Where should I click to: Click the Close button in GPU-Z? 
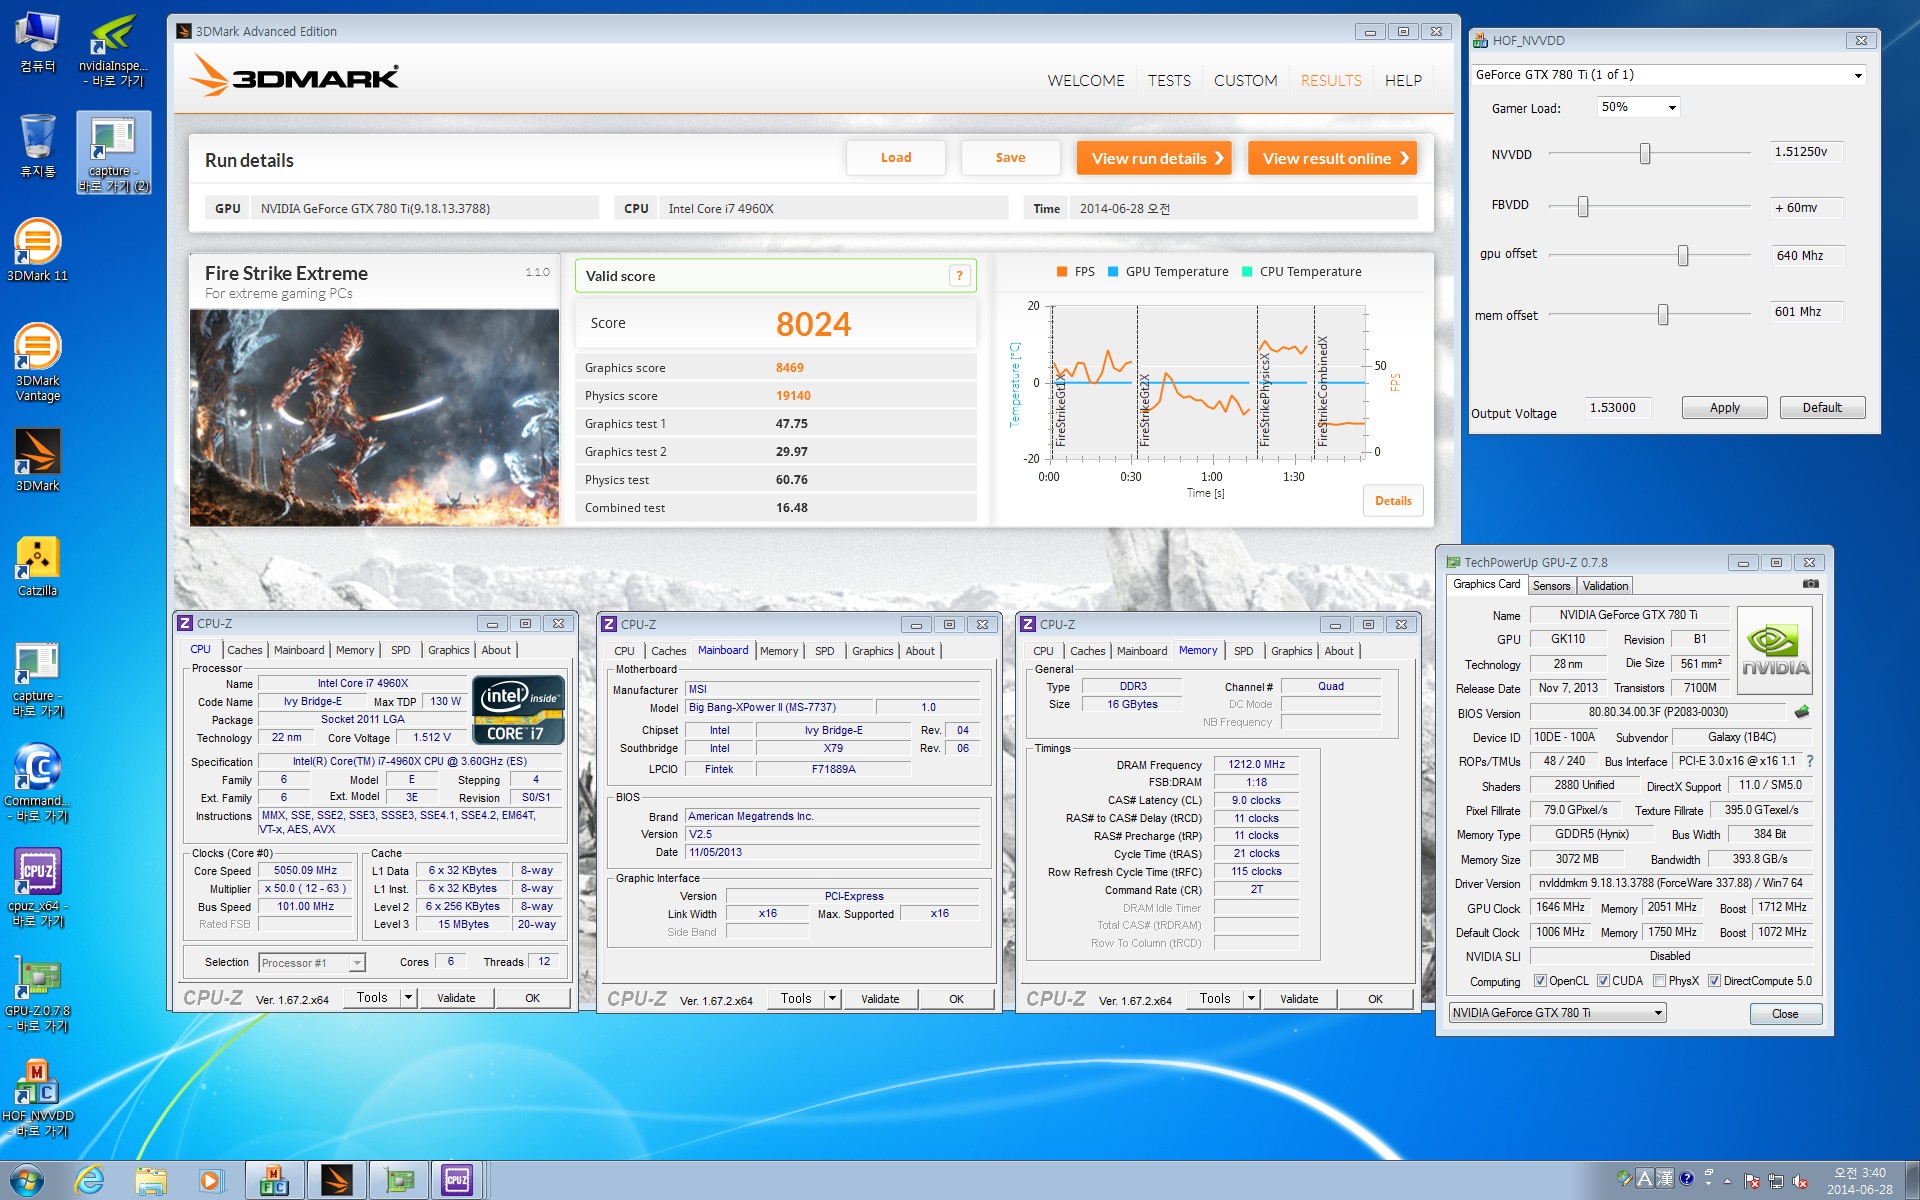pos(1785,1013)
